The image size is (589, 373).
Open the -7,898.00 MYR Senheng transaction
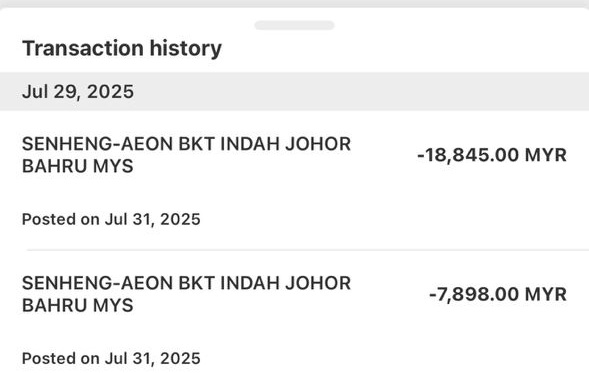294,312
